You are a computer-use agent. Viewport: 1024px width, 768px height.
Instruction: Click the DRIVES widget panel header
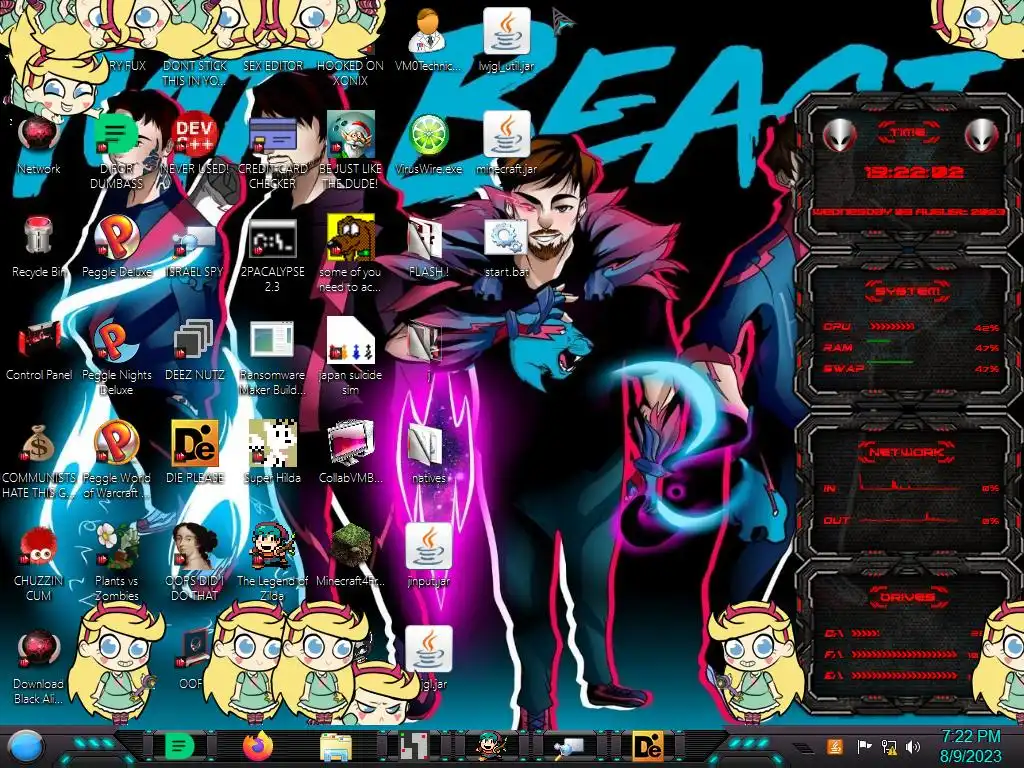point(908,596)
